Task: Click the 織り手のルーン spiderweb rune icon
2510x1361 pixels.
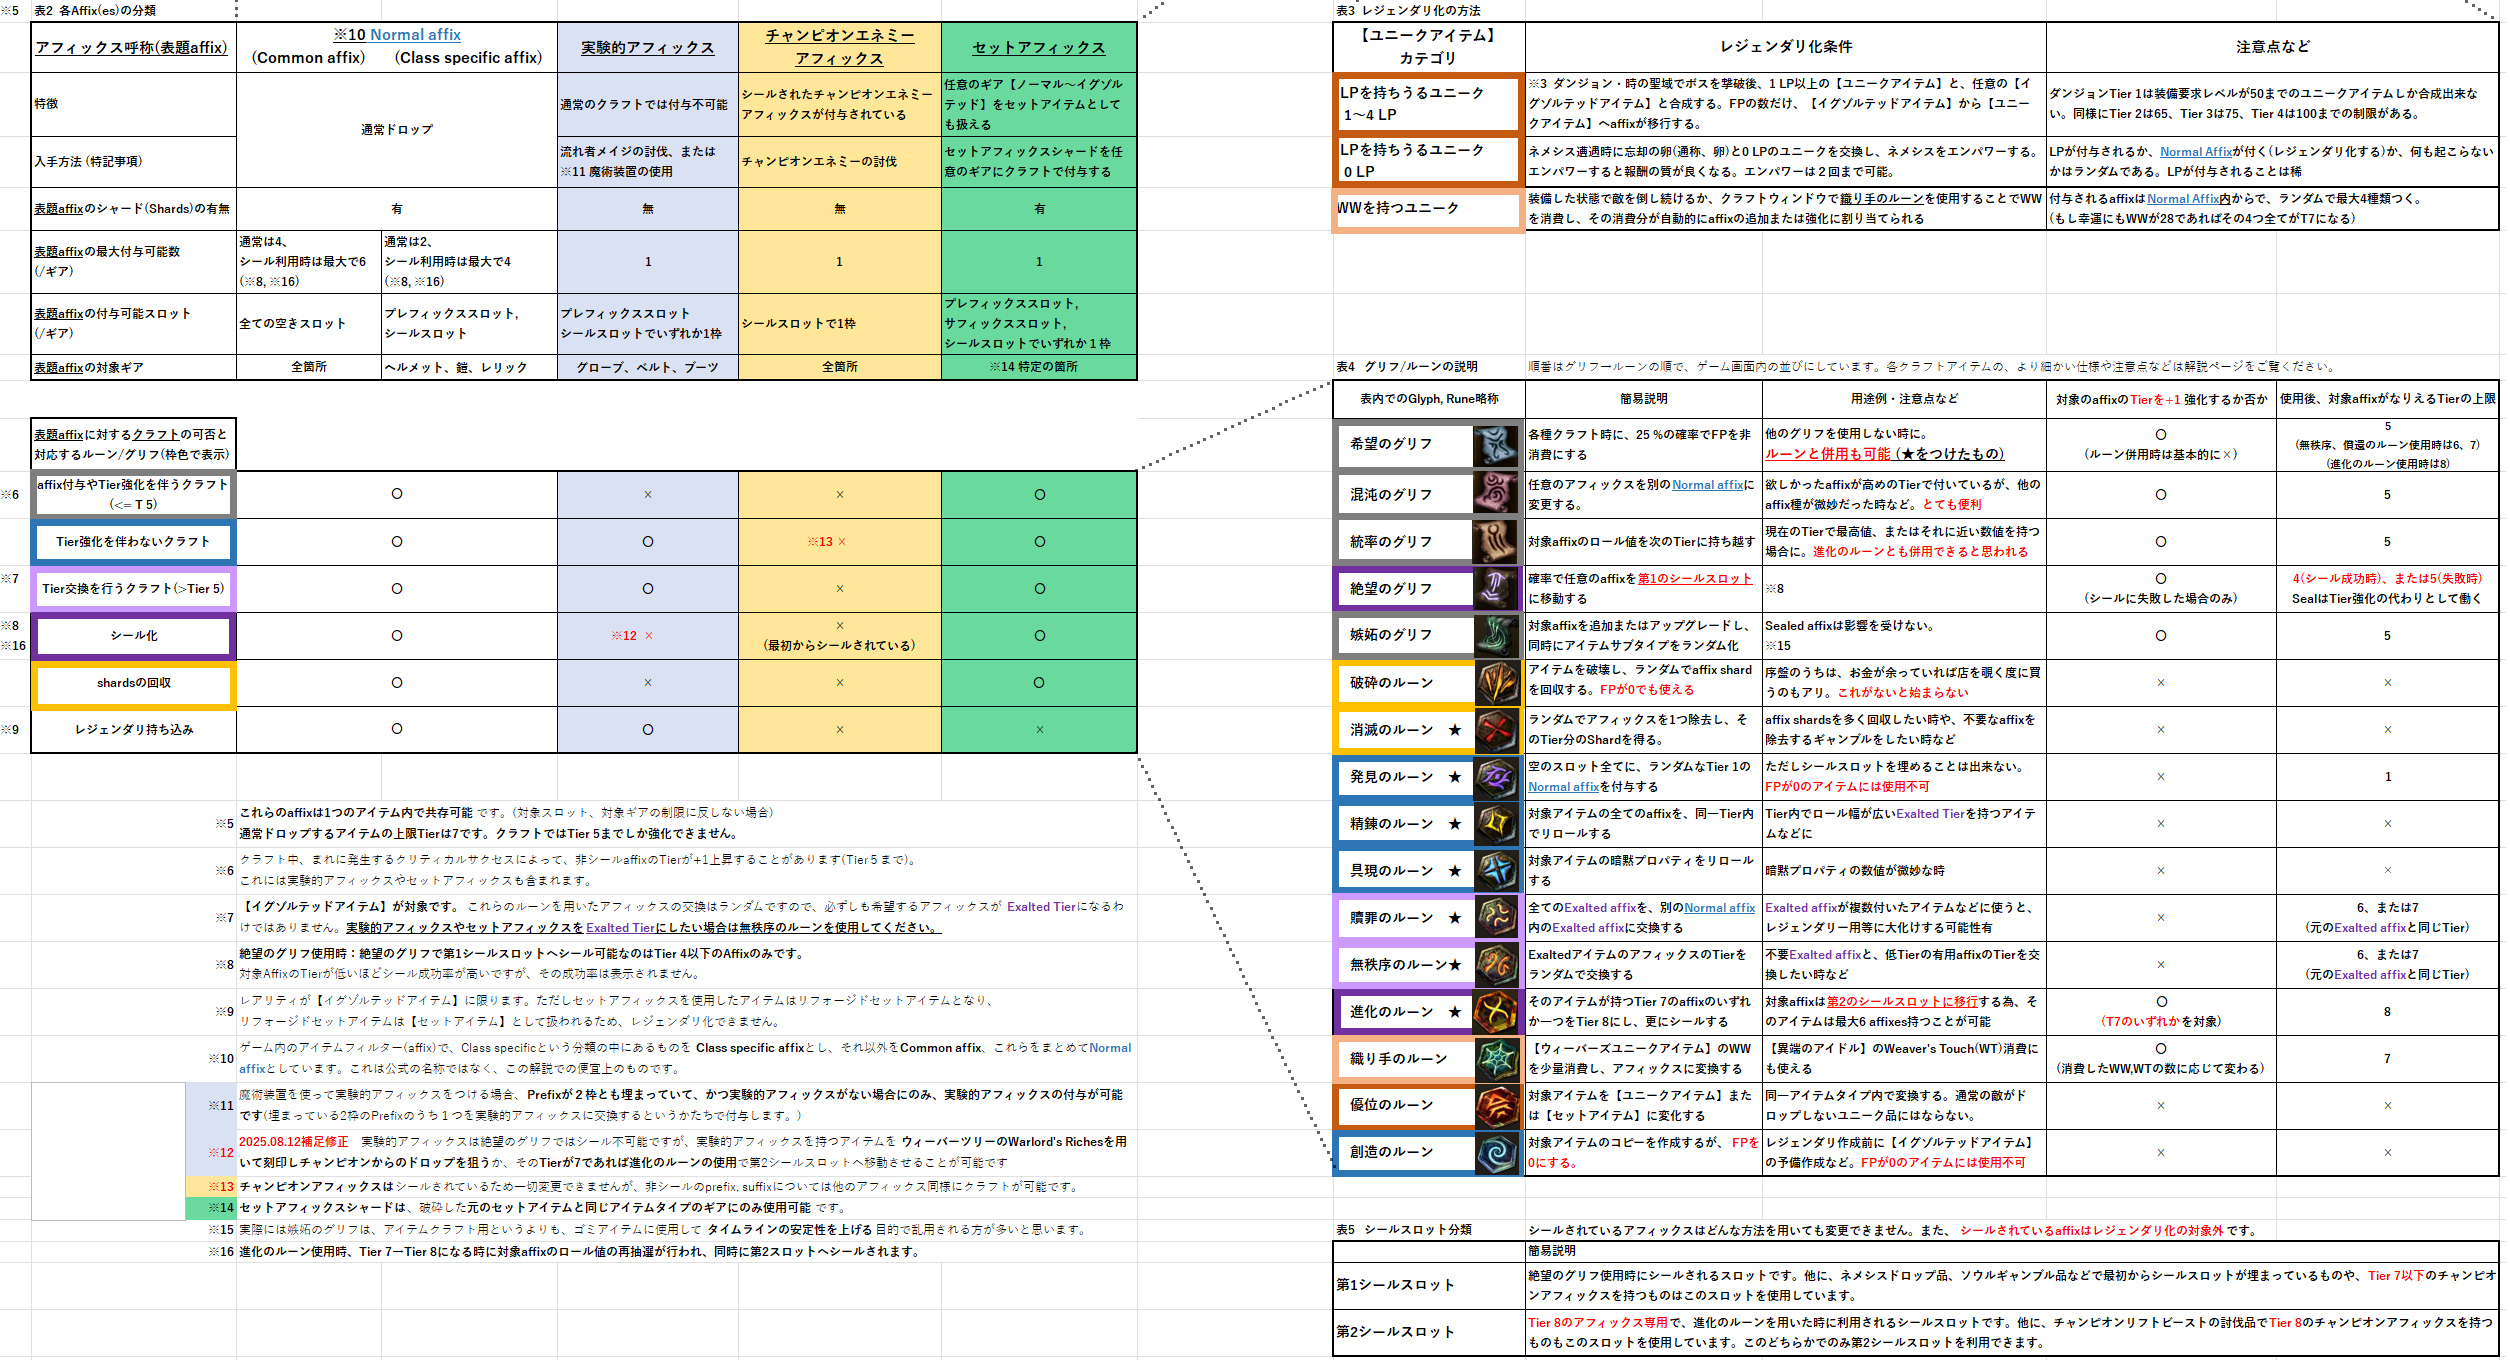Action: point(1497,1059)
